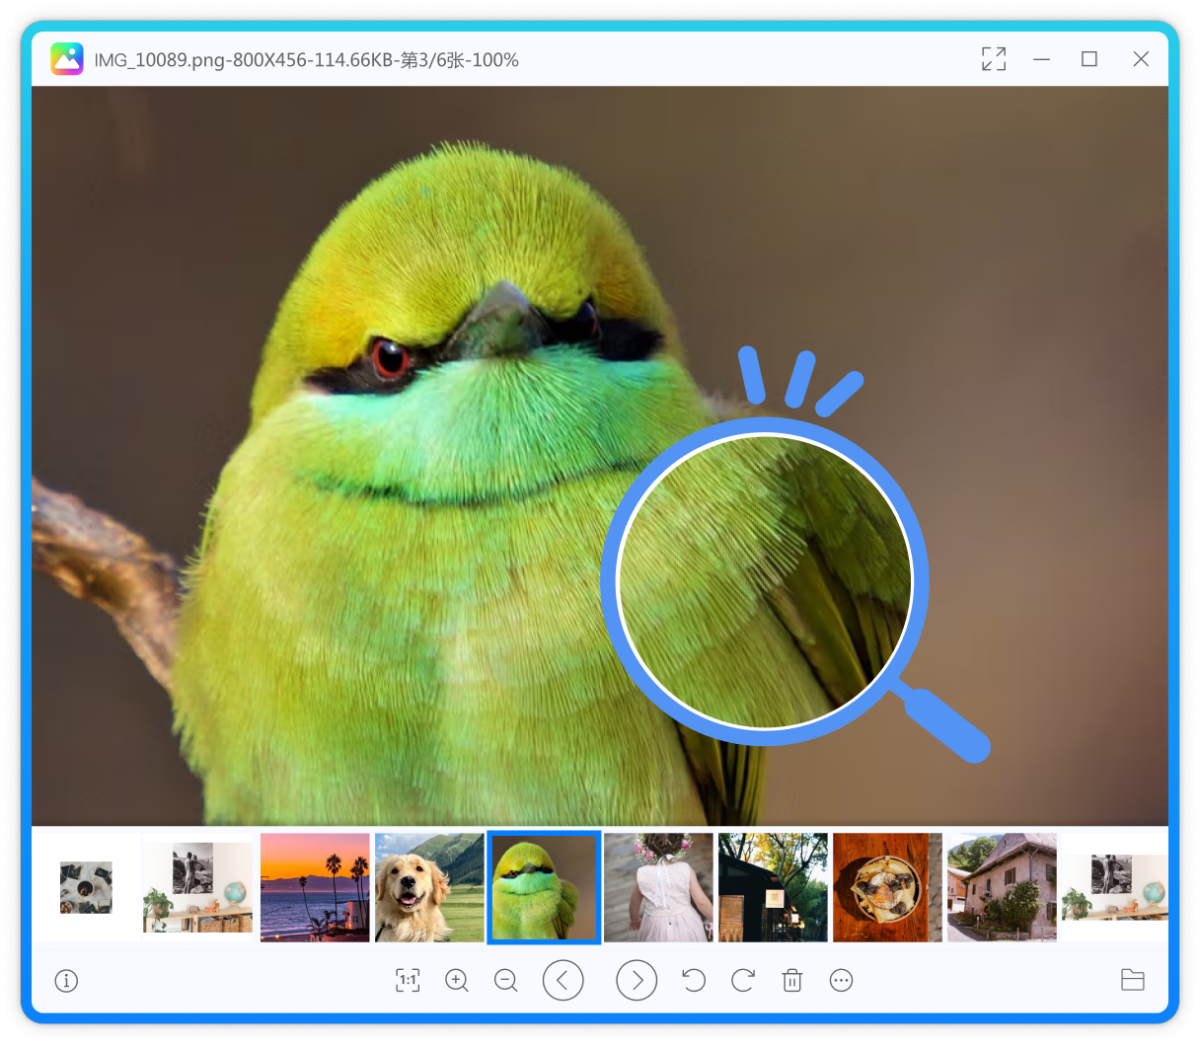This screenshot has height=1045, width=1200.
Task: Maximize the image viewer window
Action: point(1089,59)
